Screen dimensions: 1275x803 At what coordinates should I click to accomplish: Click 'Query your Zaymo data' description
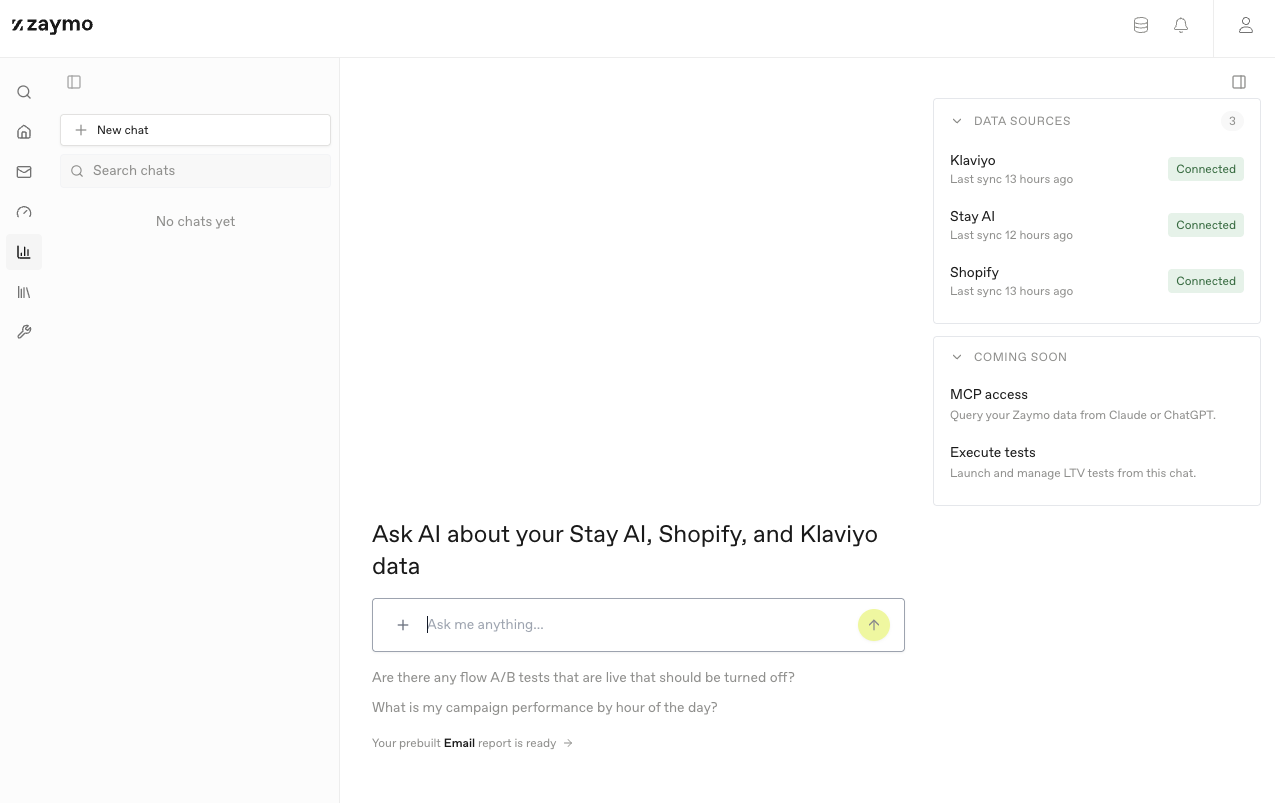[1083, 415]
